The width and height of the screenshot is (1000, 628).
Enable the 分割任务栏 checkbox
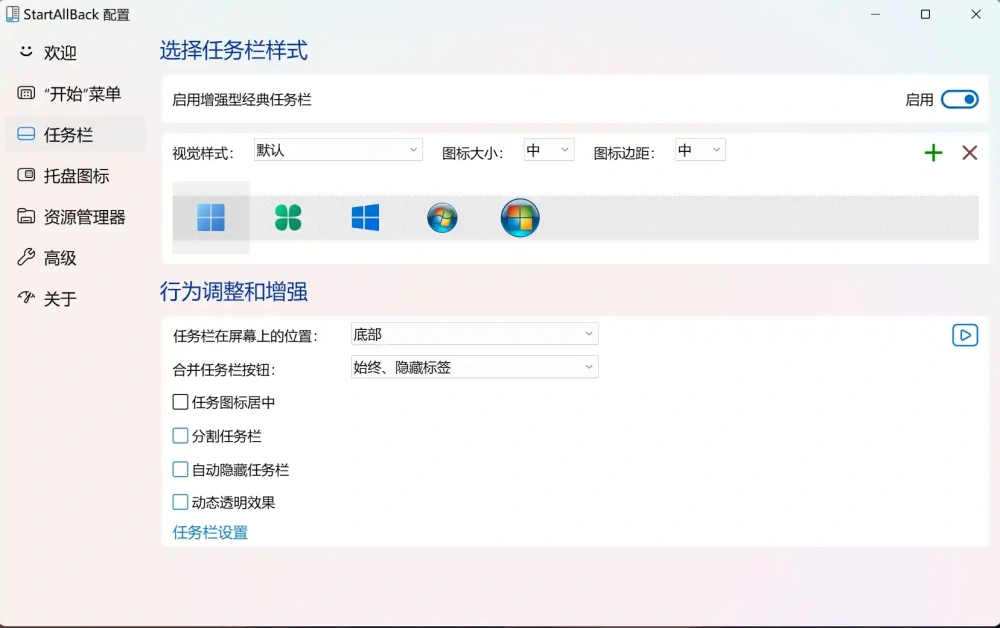(x=180, y=435)
